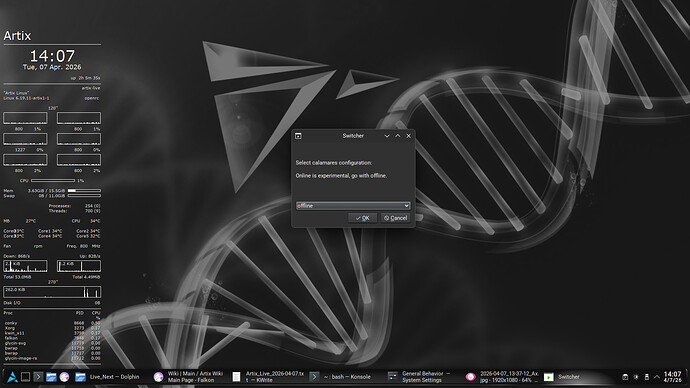Click the Disk I/O graph showing 262.0 KiB
690x388 pixels.
pos(52,292)
